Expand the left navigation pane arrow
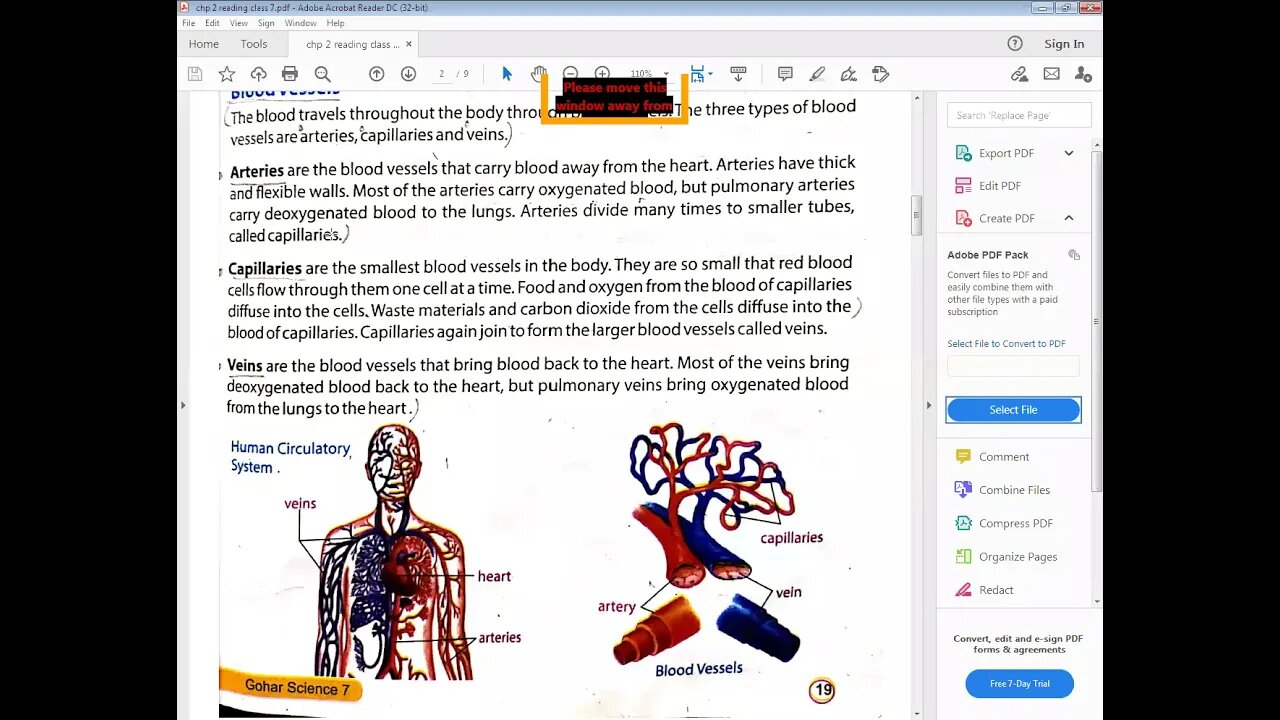This screenshot has width=1280, height=720. 182,405
